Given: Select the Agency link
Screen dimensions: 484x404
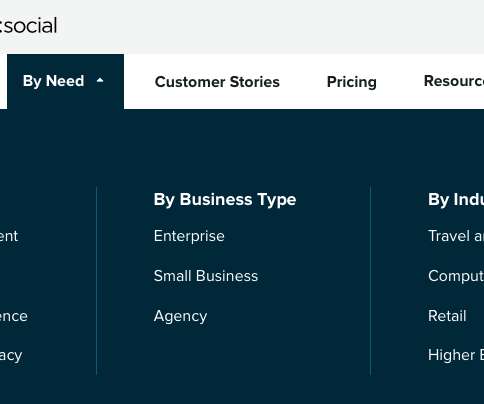Looking at the screenshot, I should click(x=180, y=316).
